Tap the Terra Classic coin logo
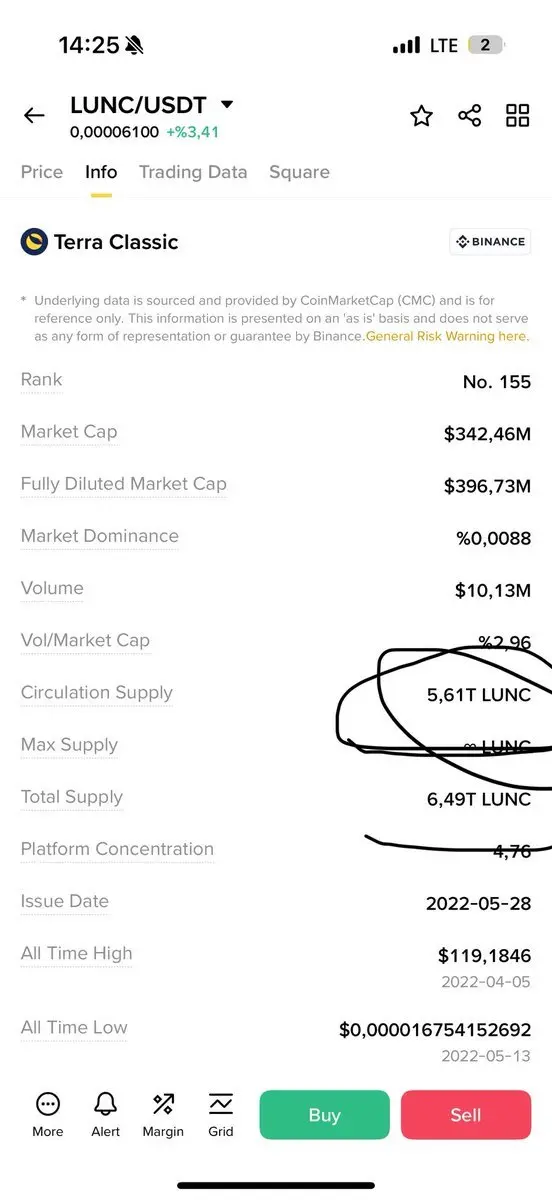The width and height of the screenshot is (552, 1200). [x=34, y=242]
